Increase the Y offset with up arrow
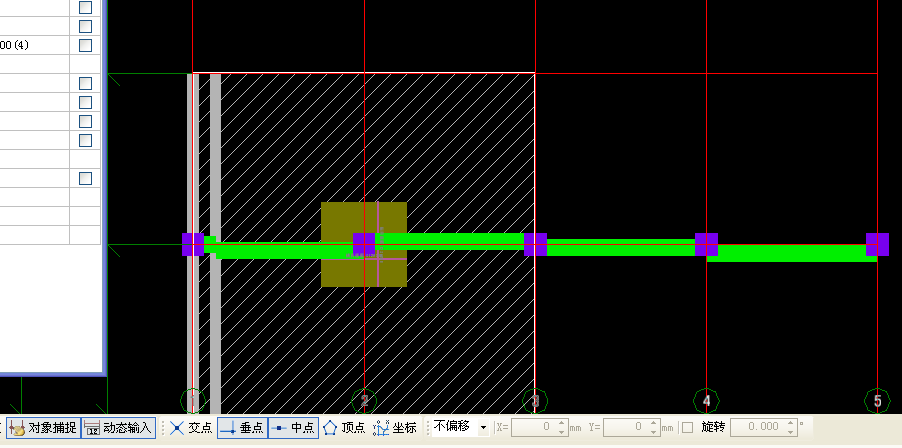 click(x=654, y=423)
